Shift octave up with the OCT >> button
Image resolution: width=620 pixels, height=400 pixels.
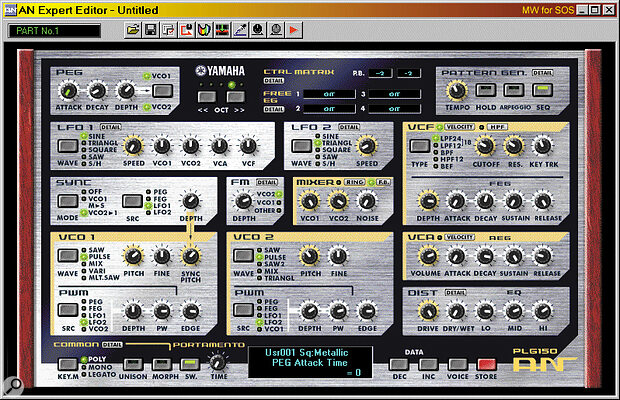(x=235, y=97)
